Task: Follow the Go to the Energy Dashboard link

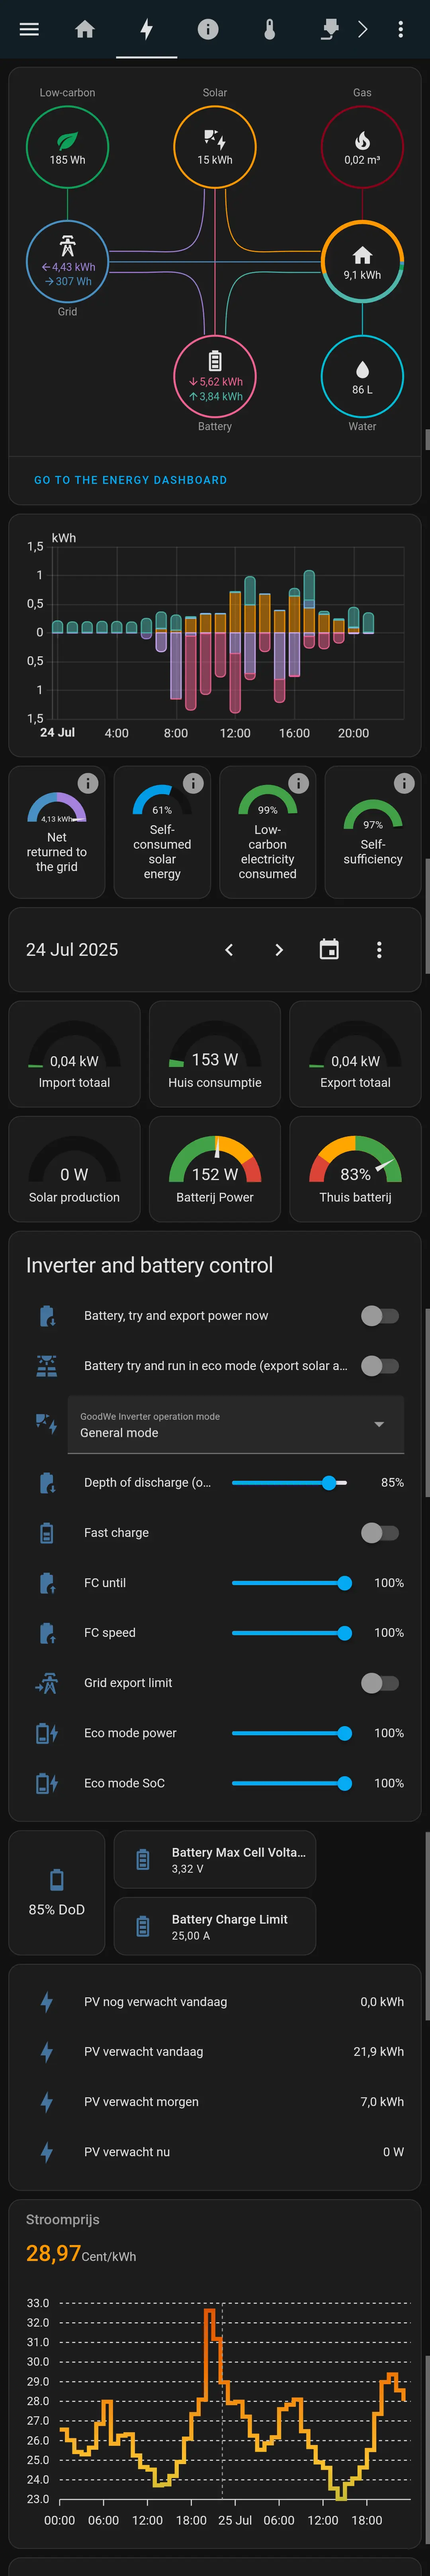Action: coord(130,480)
